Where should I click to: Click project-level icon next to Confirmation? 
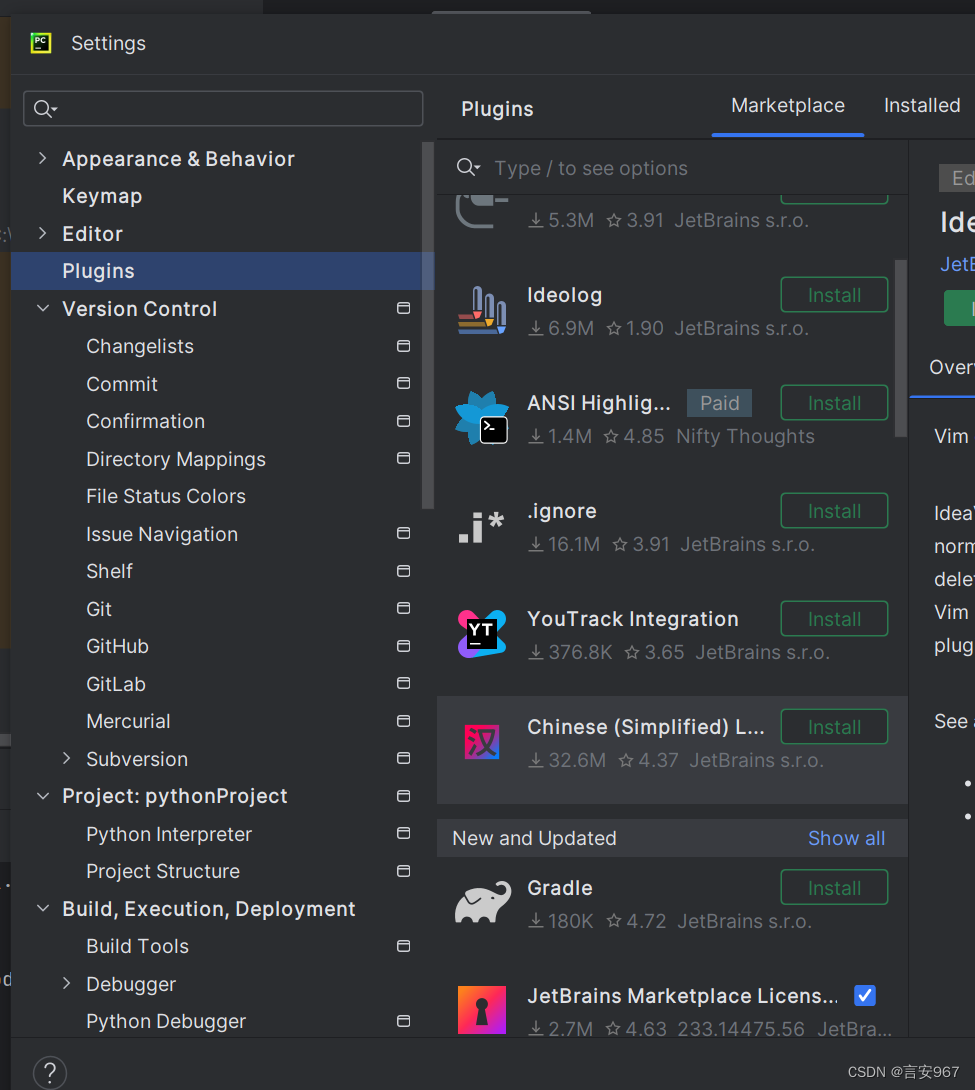403,421
